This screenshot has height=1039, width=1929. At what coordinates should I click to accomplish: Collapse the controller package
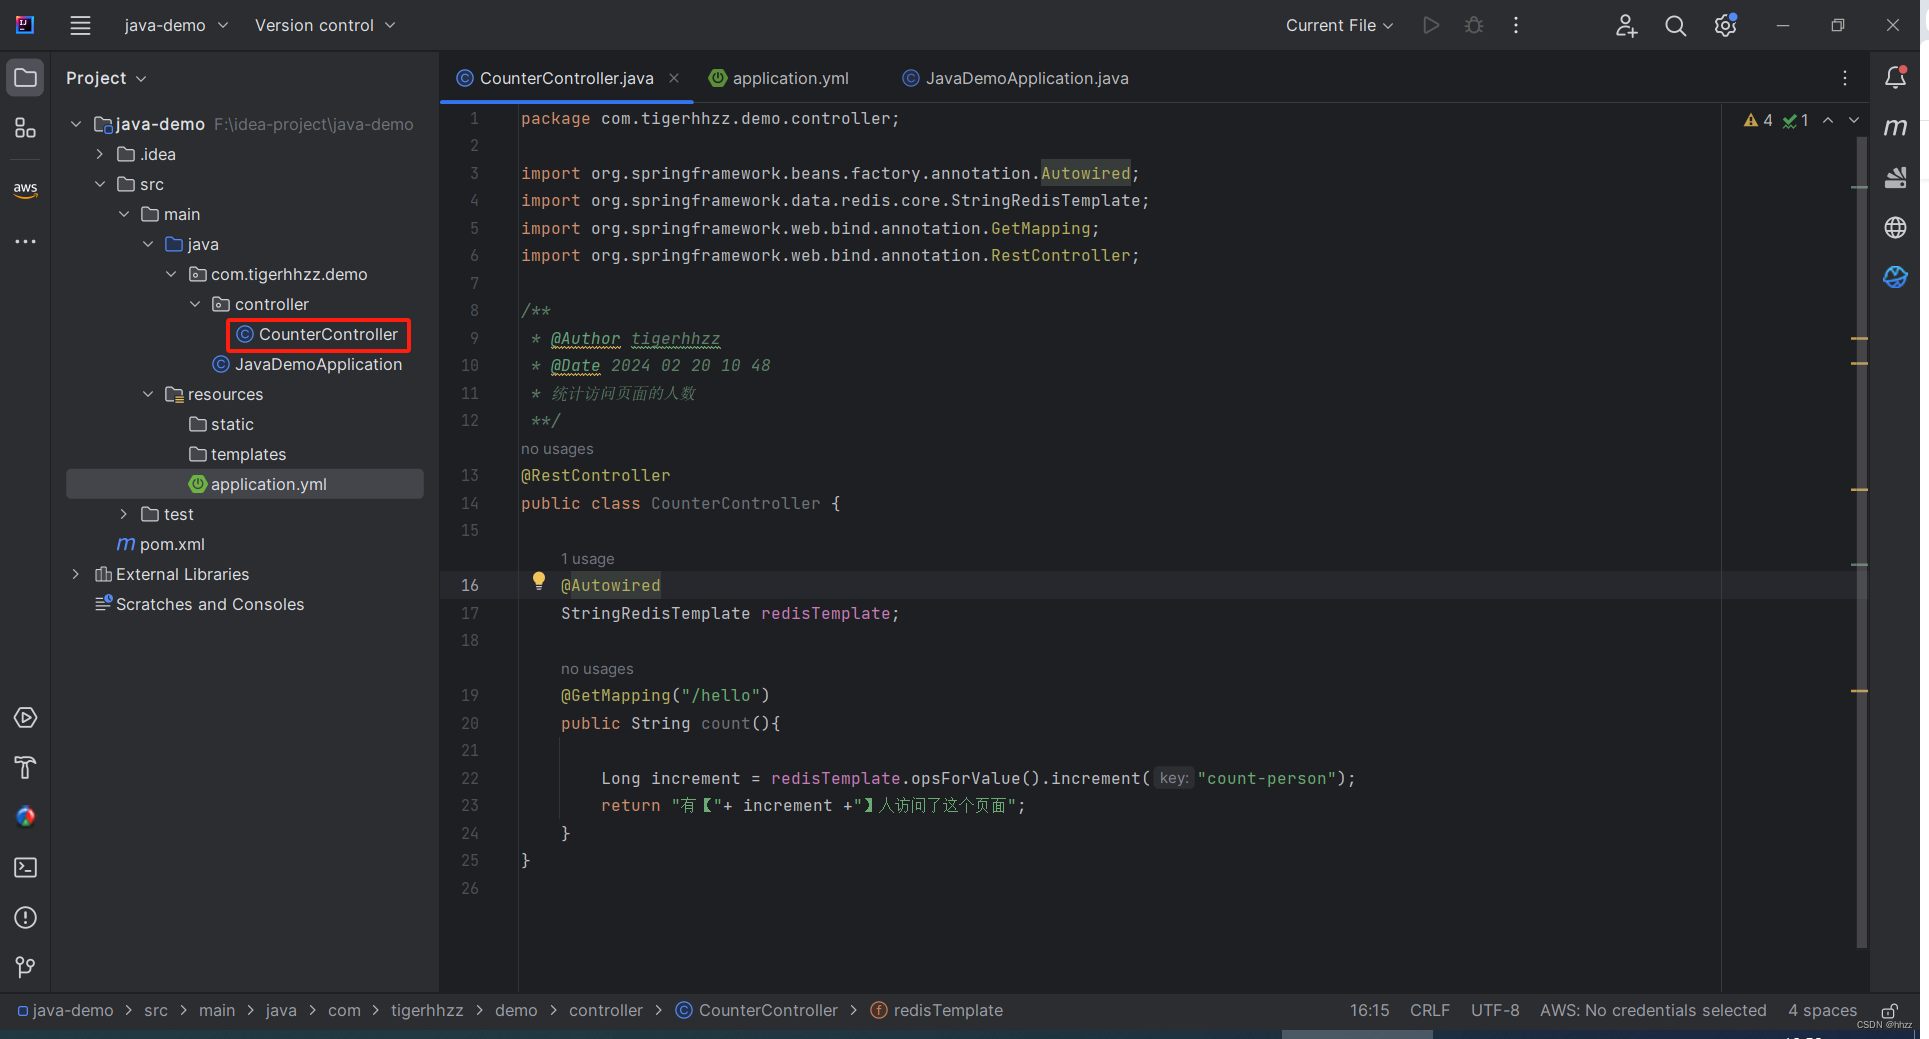click(x=195, y=304)
